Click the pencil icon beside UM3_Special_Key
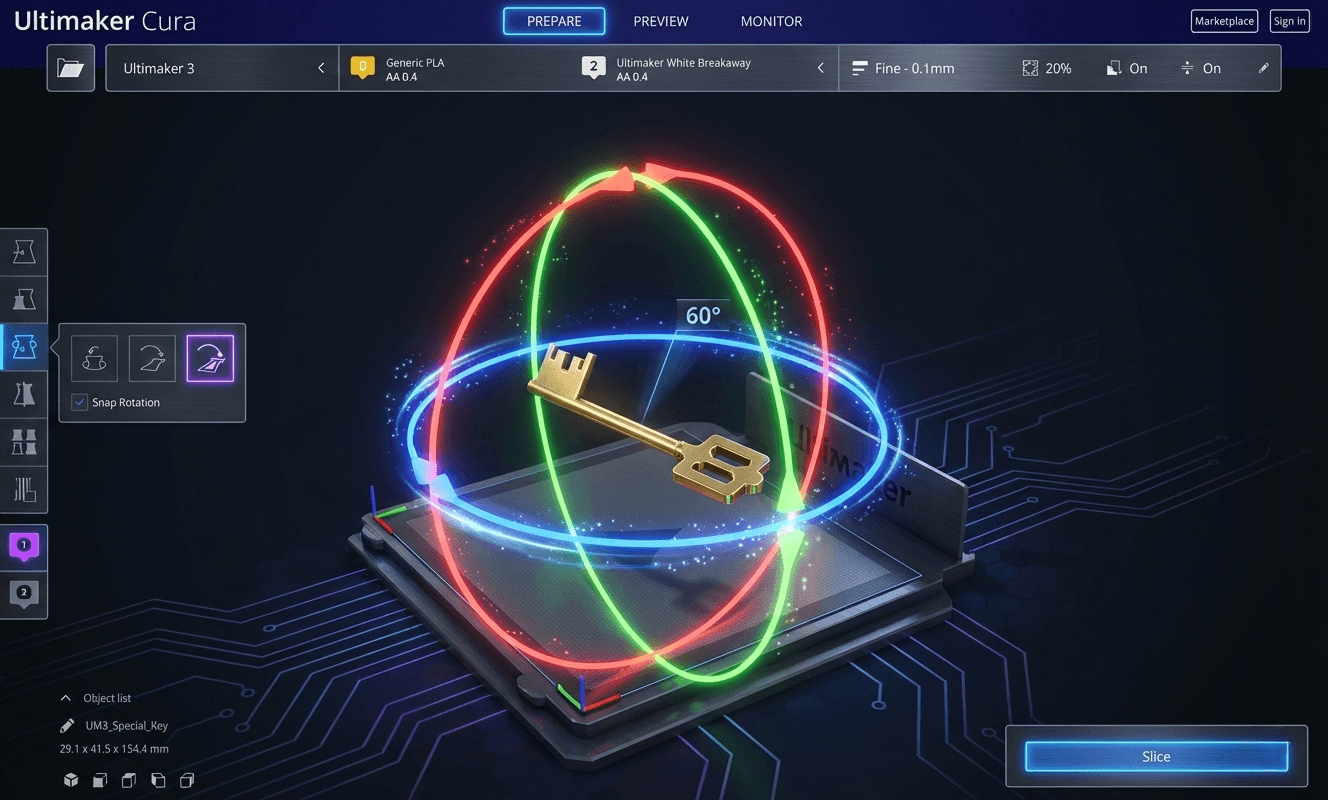 [x=67, y=726]
